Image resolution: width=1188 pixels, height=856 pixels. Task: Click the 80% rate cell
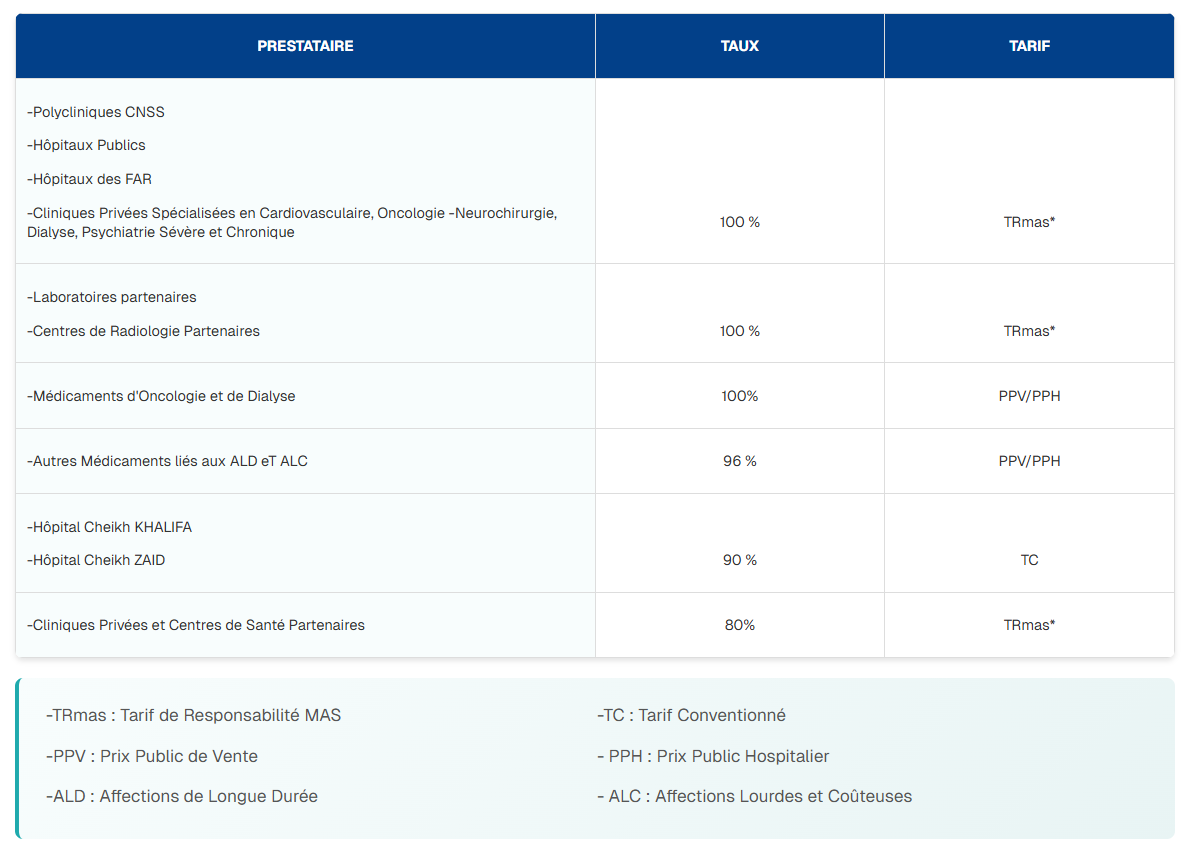coord(739,625)
